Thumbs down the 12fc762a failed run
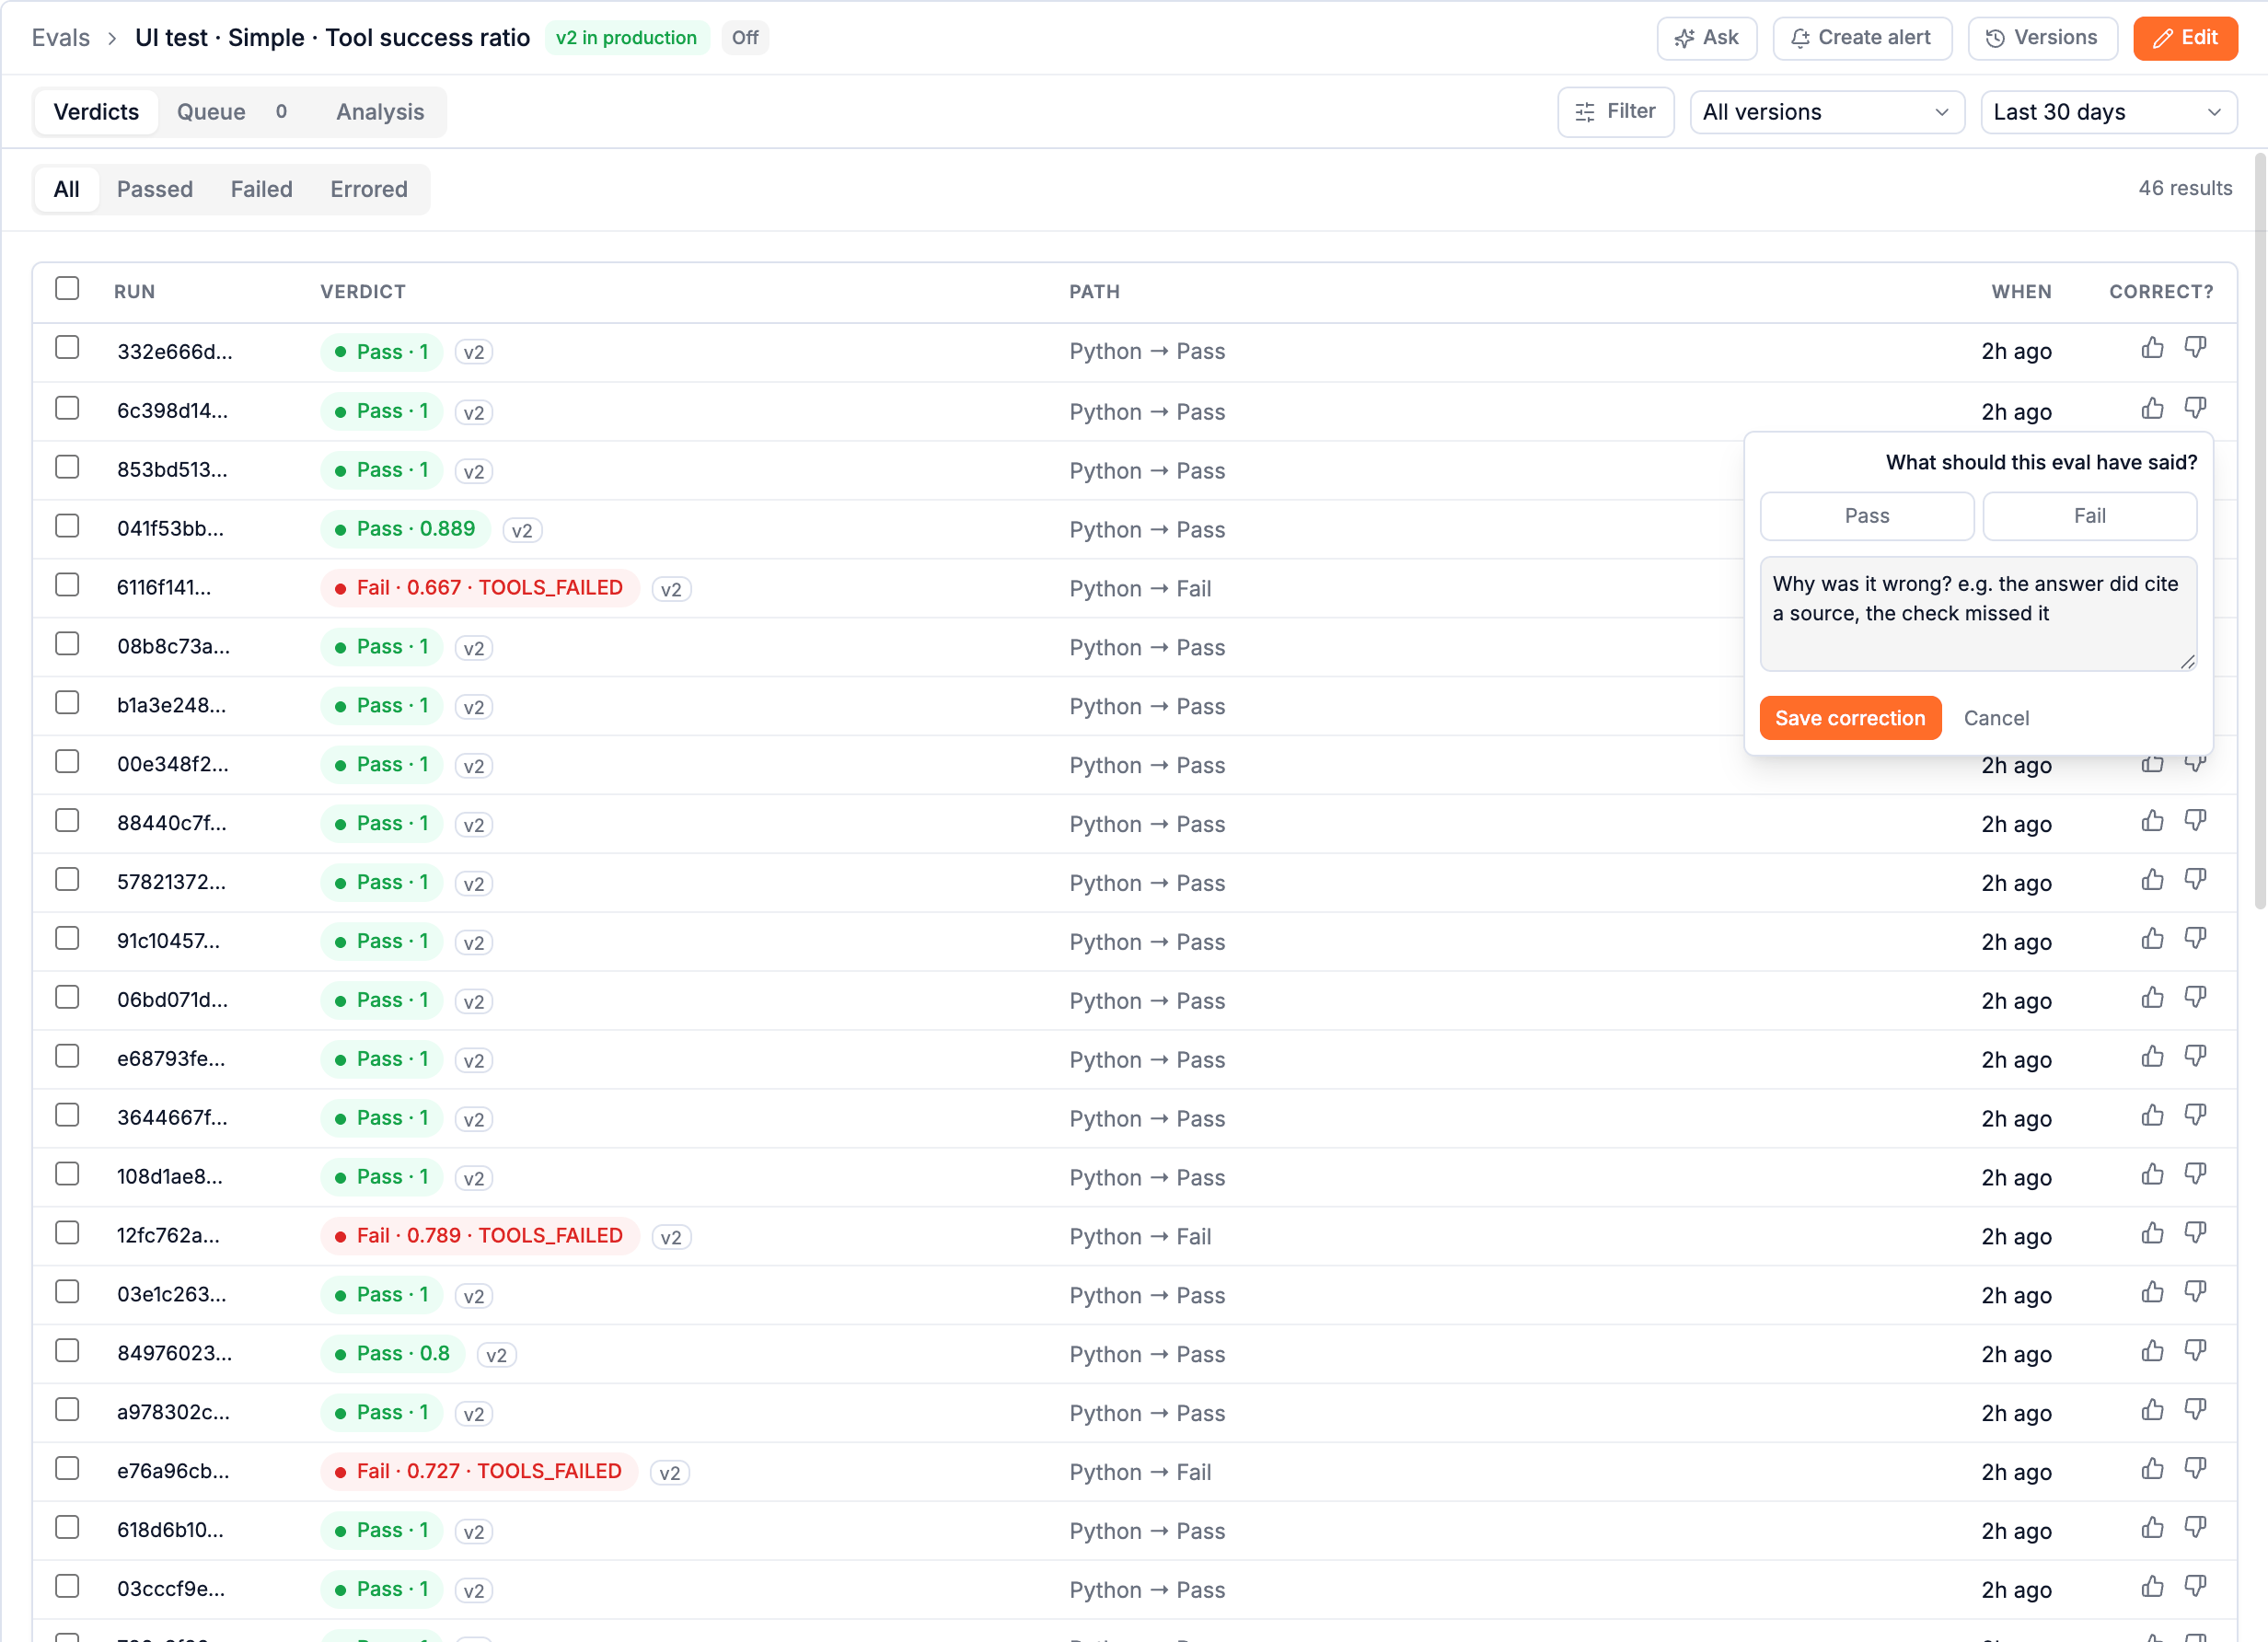This screenshot has height=1642, width=2268. point(2195,1234)
